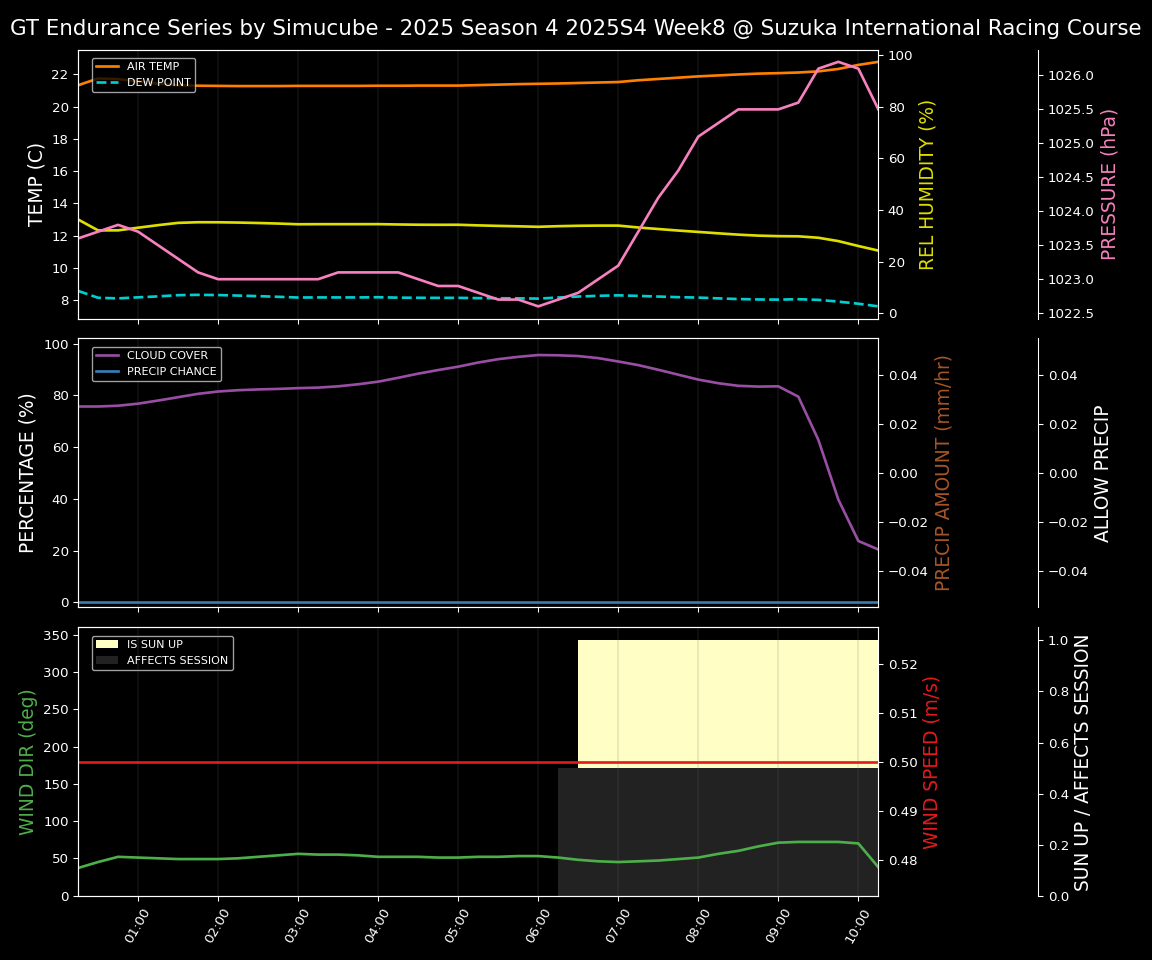Click the IS SUN UP legend swatch

click(x=107, y=644)
